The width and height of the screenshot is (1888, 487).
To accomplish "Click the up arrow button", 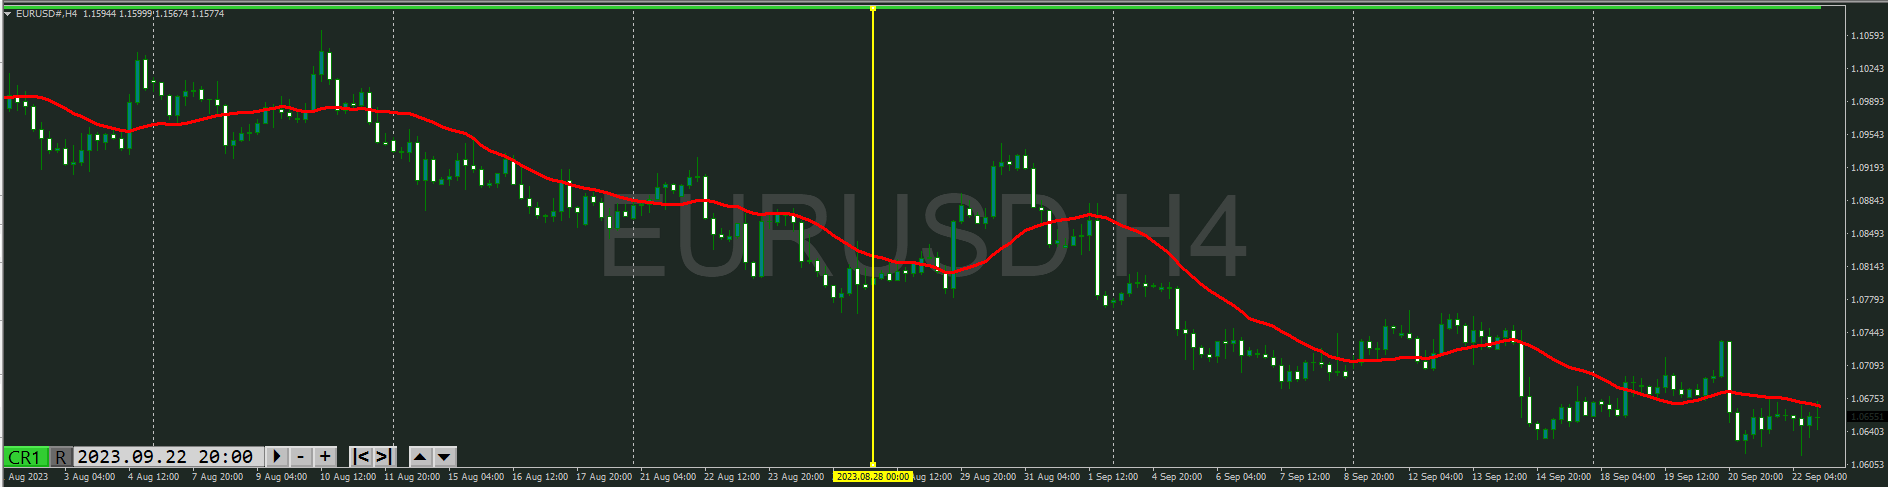I will pyautogui.click(x=421, y=457).
